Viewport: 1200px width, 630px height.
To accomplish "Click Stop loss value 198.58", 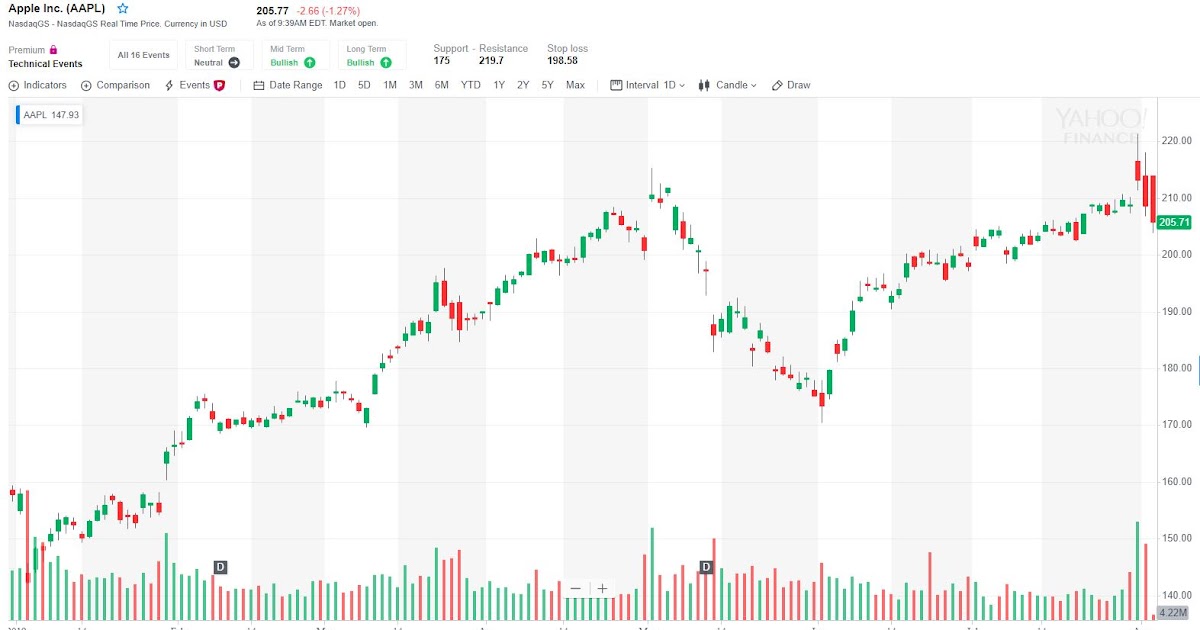I will click(x=562, y=61).
